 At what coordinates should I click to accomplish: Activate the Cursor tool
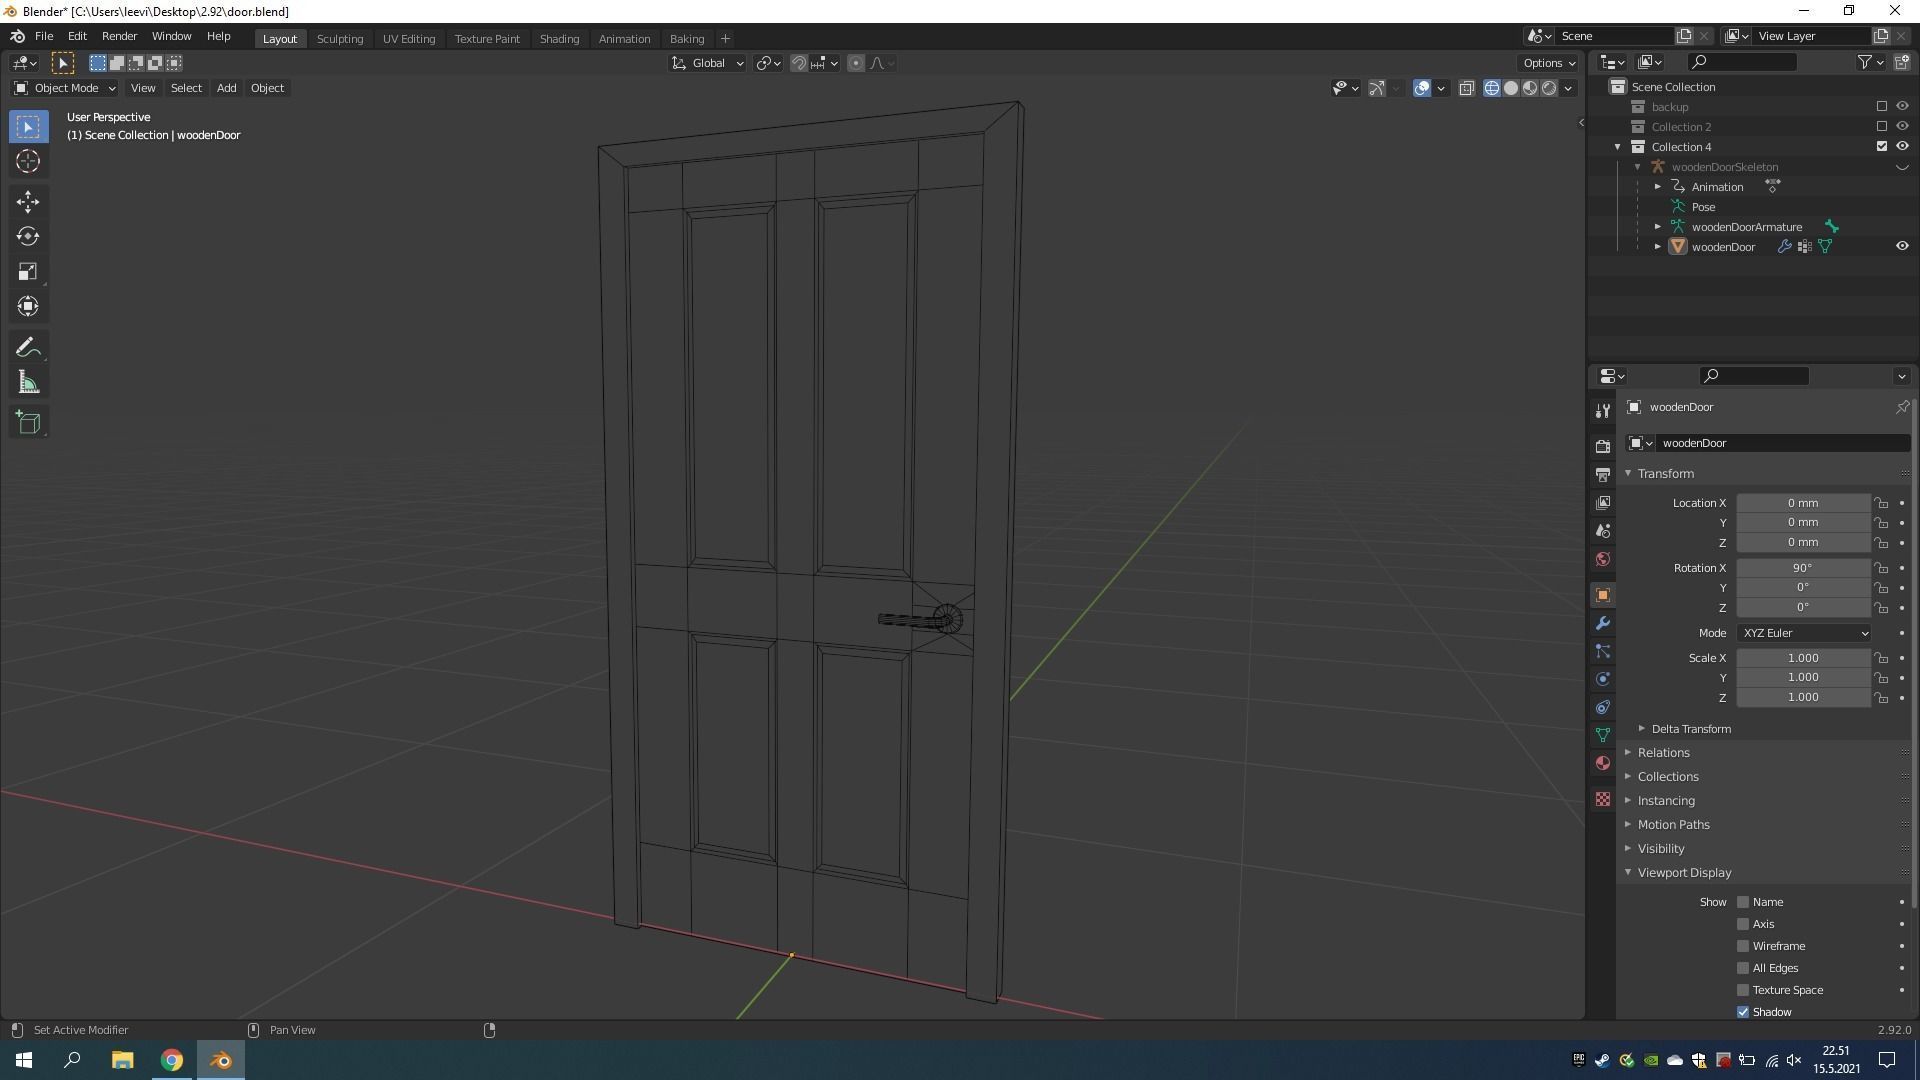point(28,162)
